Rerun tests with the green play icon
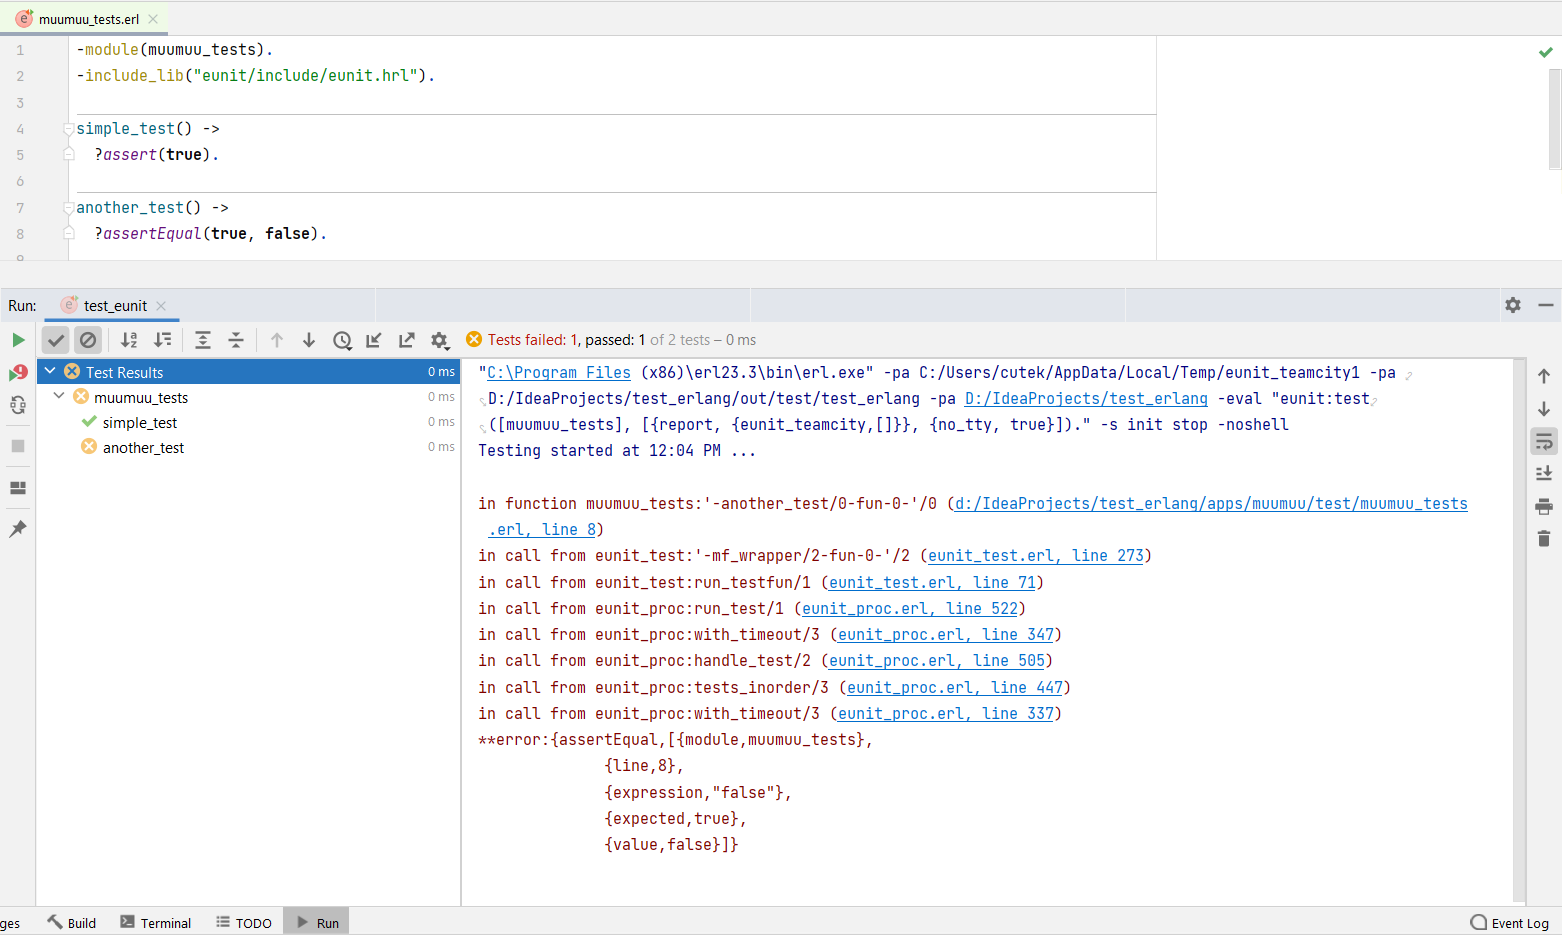Image resolution: width=1562 pixels, height=935 pixels. [18, 340]
